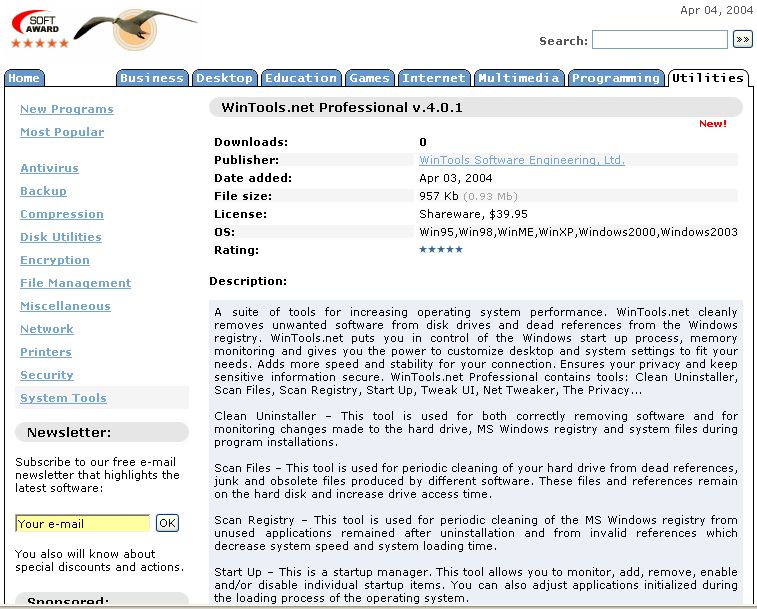757x609 pixels.
Task: Open the Network category link
Action: pos(47,329)
